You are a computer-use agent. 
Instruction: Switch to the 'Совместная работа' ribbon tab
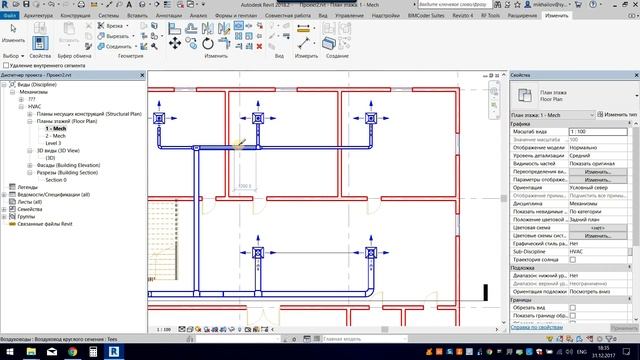pyautogui.click(x=288, y=16)
